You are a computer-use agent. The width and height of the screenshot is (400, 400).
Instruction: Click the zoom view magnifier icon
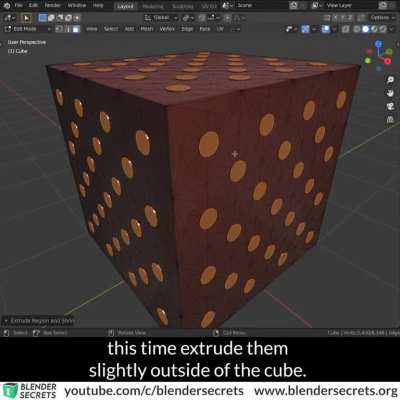[390, 80]
